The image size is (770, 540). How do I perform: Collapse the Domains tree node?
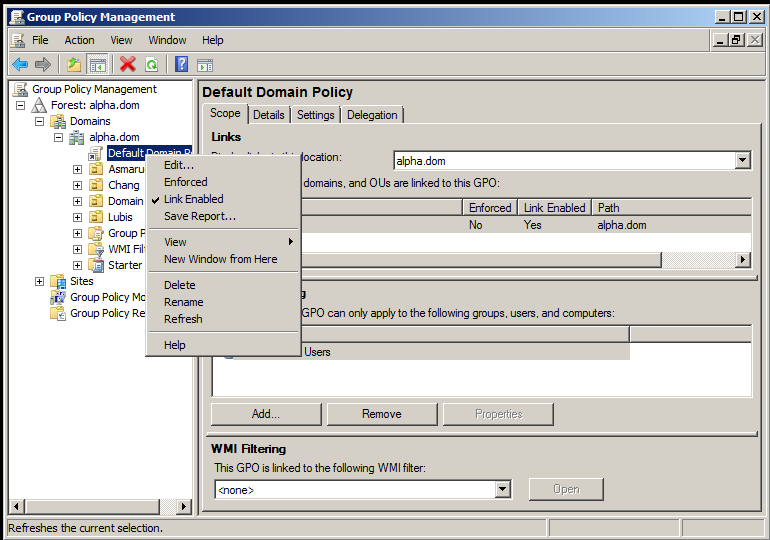coord(39,121)
